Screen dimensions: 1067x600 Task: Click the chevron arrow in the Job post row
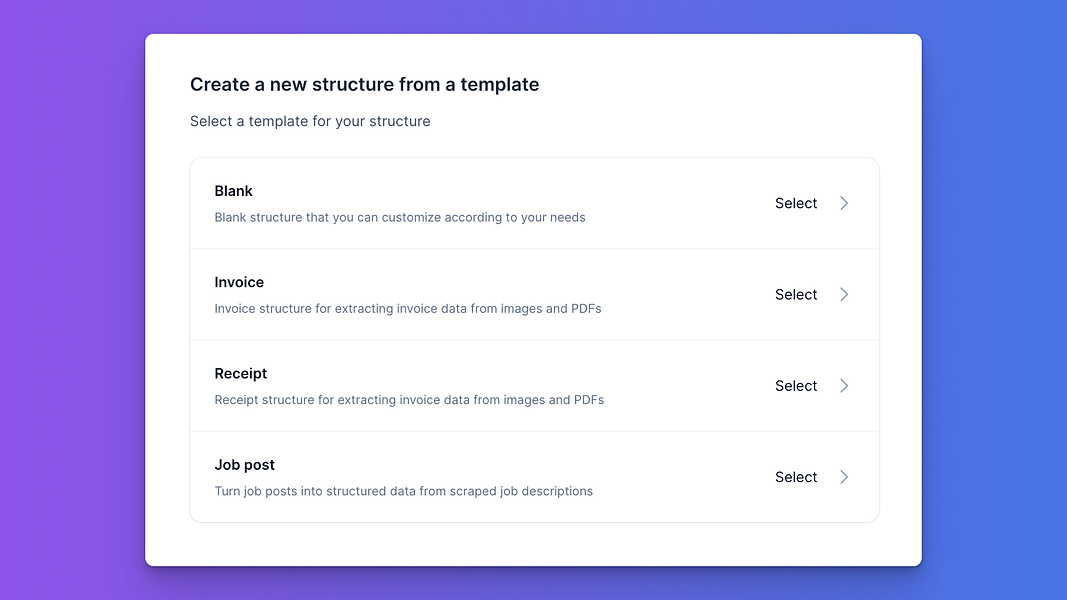point(844,477)
